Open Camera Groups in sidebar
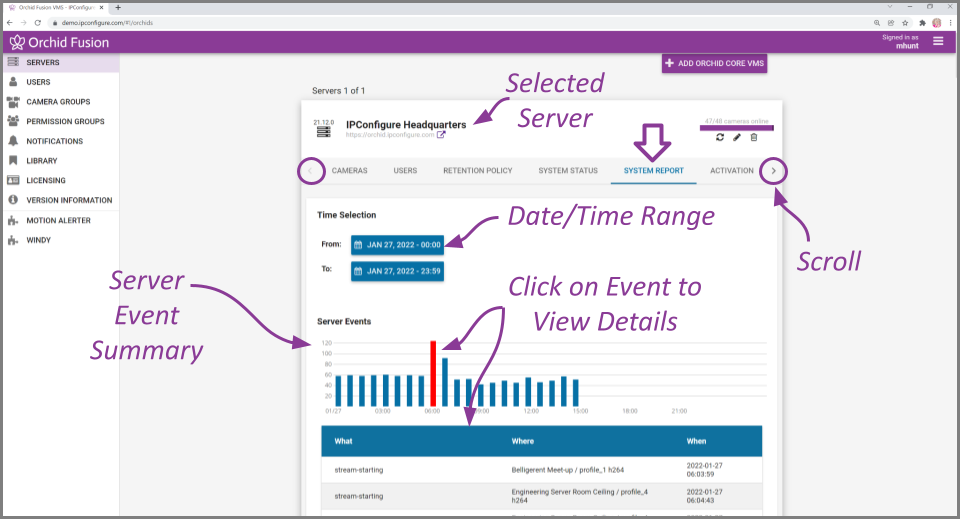The width and height of the screenshot is (960, 519). coord(61,102)
